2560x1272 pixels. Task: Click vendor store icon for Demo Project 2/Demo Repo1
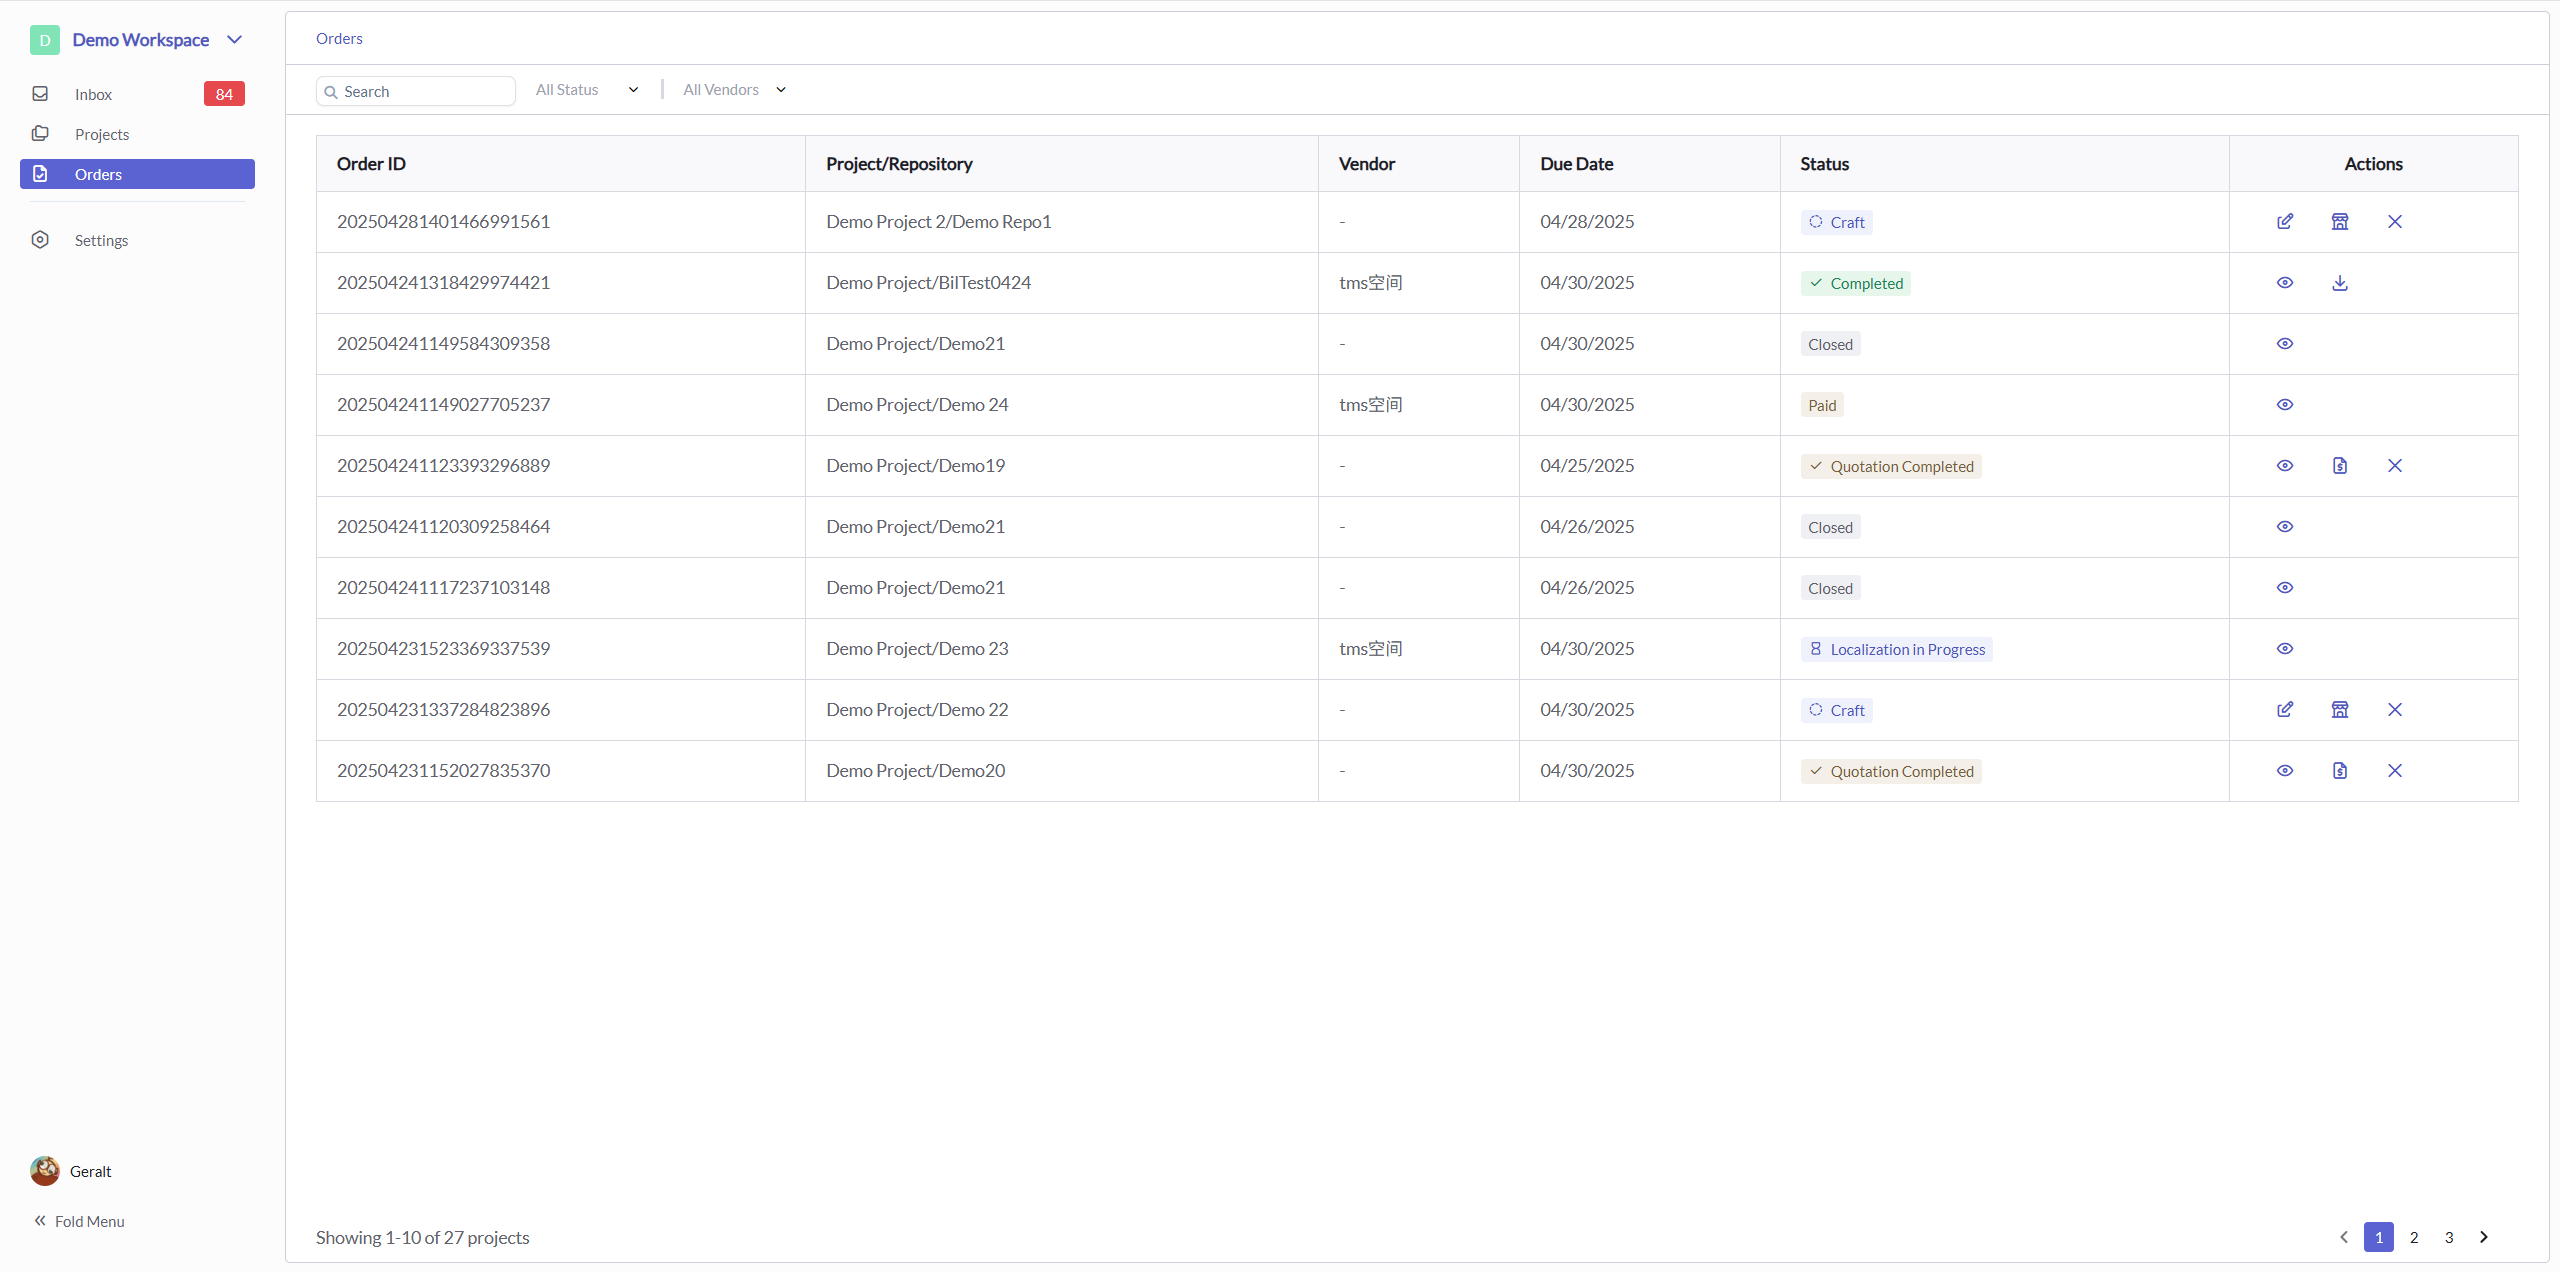pyautogui.click(x=2340, y=221)
